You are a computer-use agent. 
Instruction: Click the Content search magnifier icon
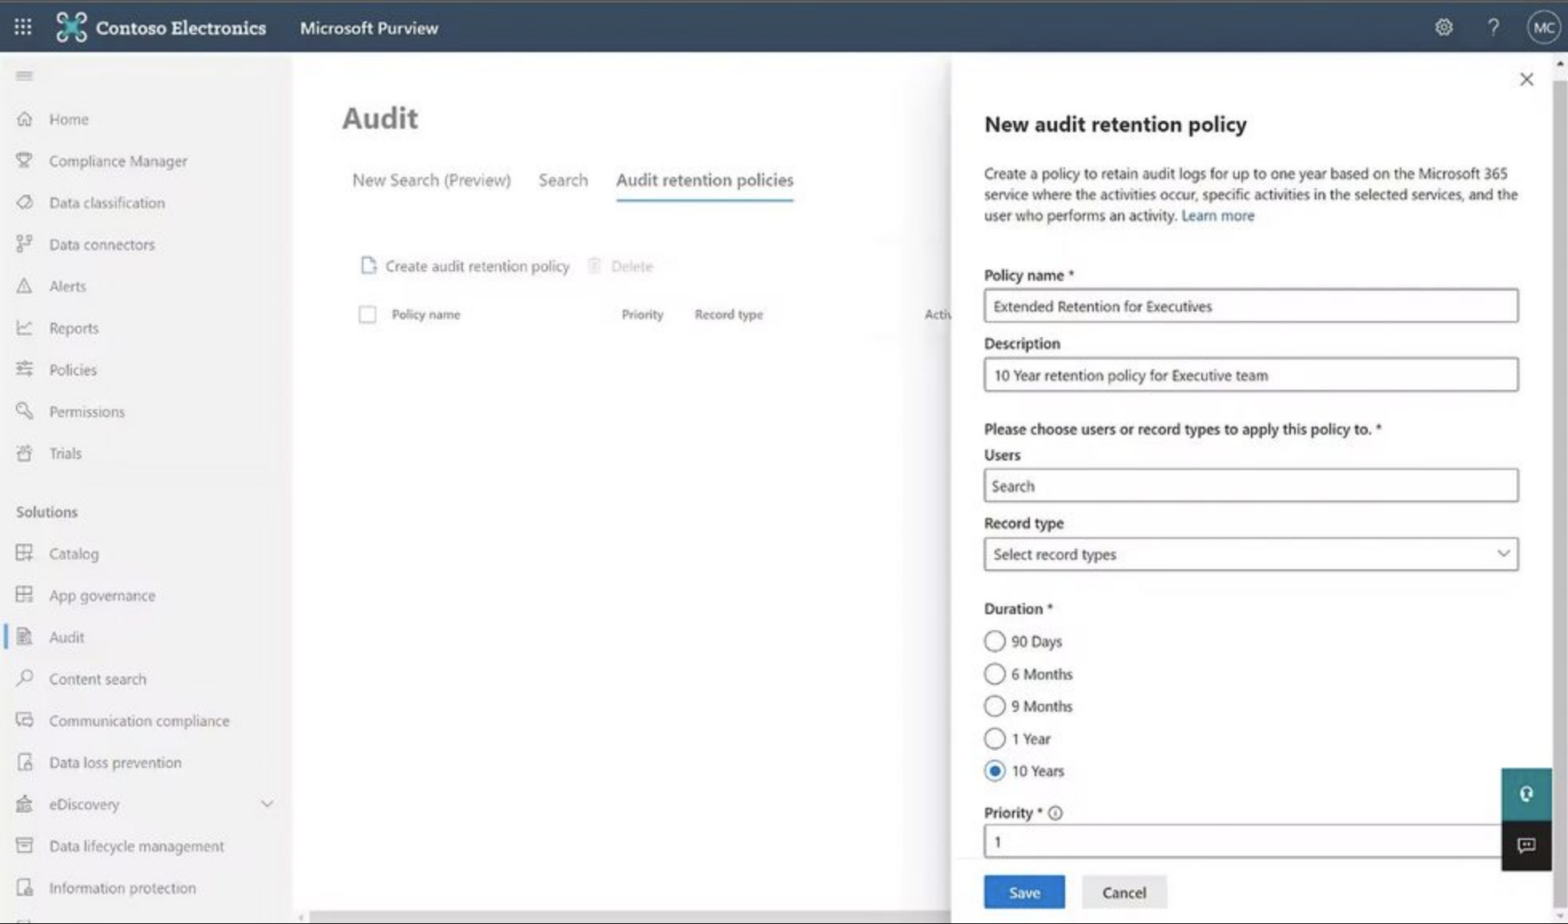point(24,678)
